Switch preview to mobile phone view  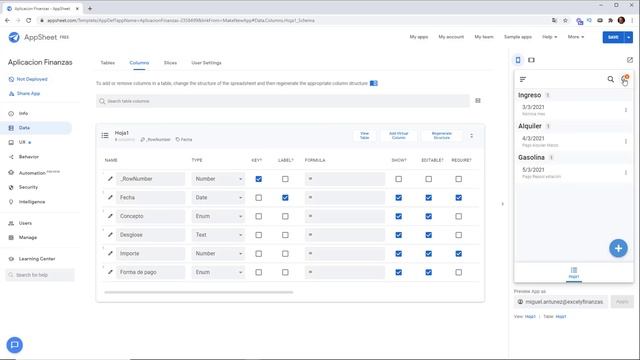pyautogui.click(x=518, y=60)
